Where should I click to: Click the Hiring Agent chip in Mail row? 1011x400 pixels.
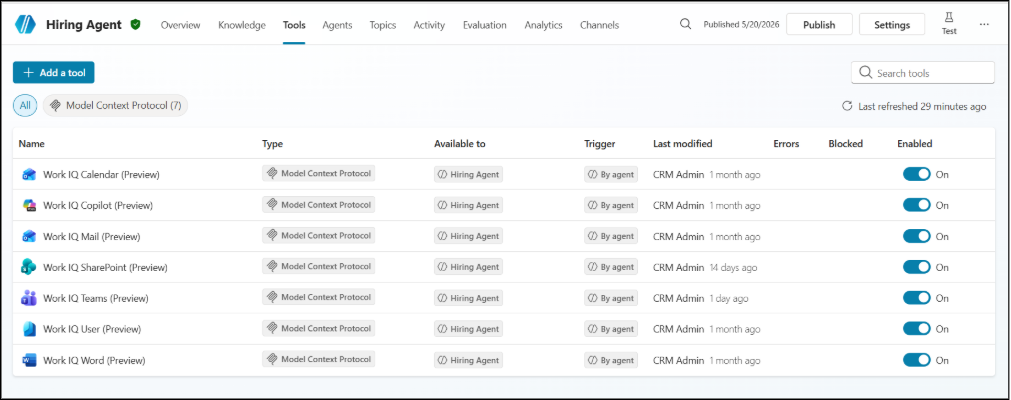pos(468,236)
